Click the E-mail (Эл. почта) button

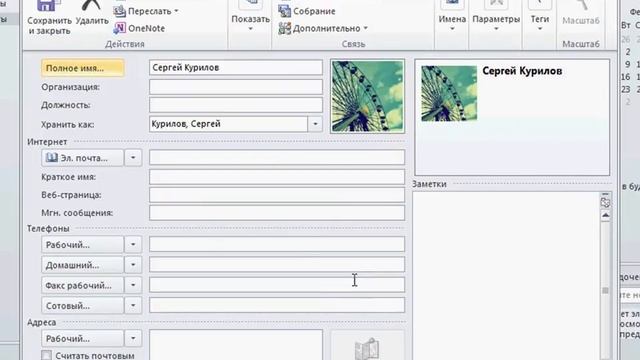(82, 158)
